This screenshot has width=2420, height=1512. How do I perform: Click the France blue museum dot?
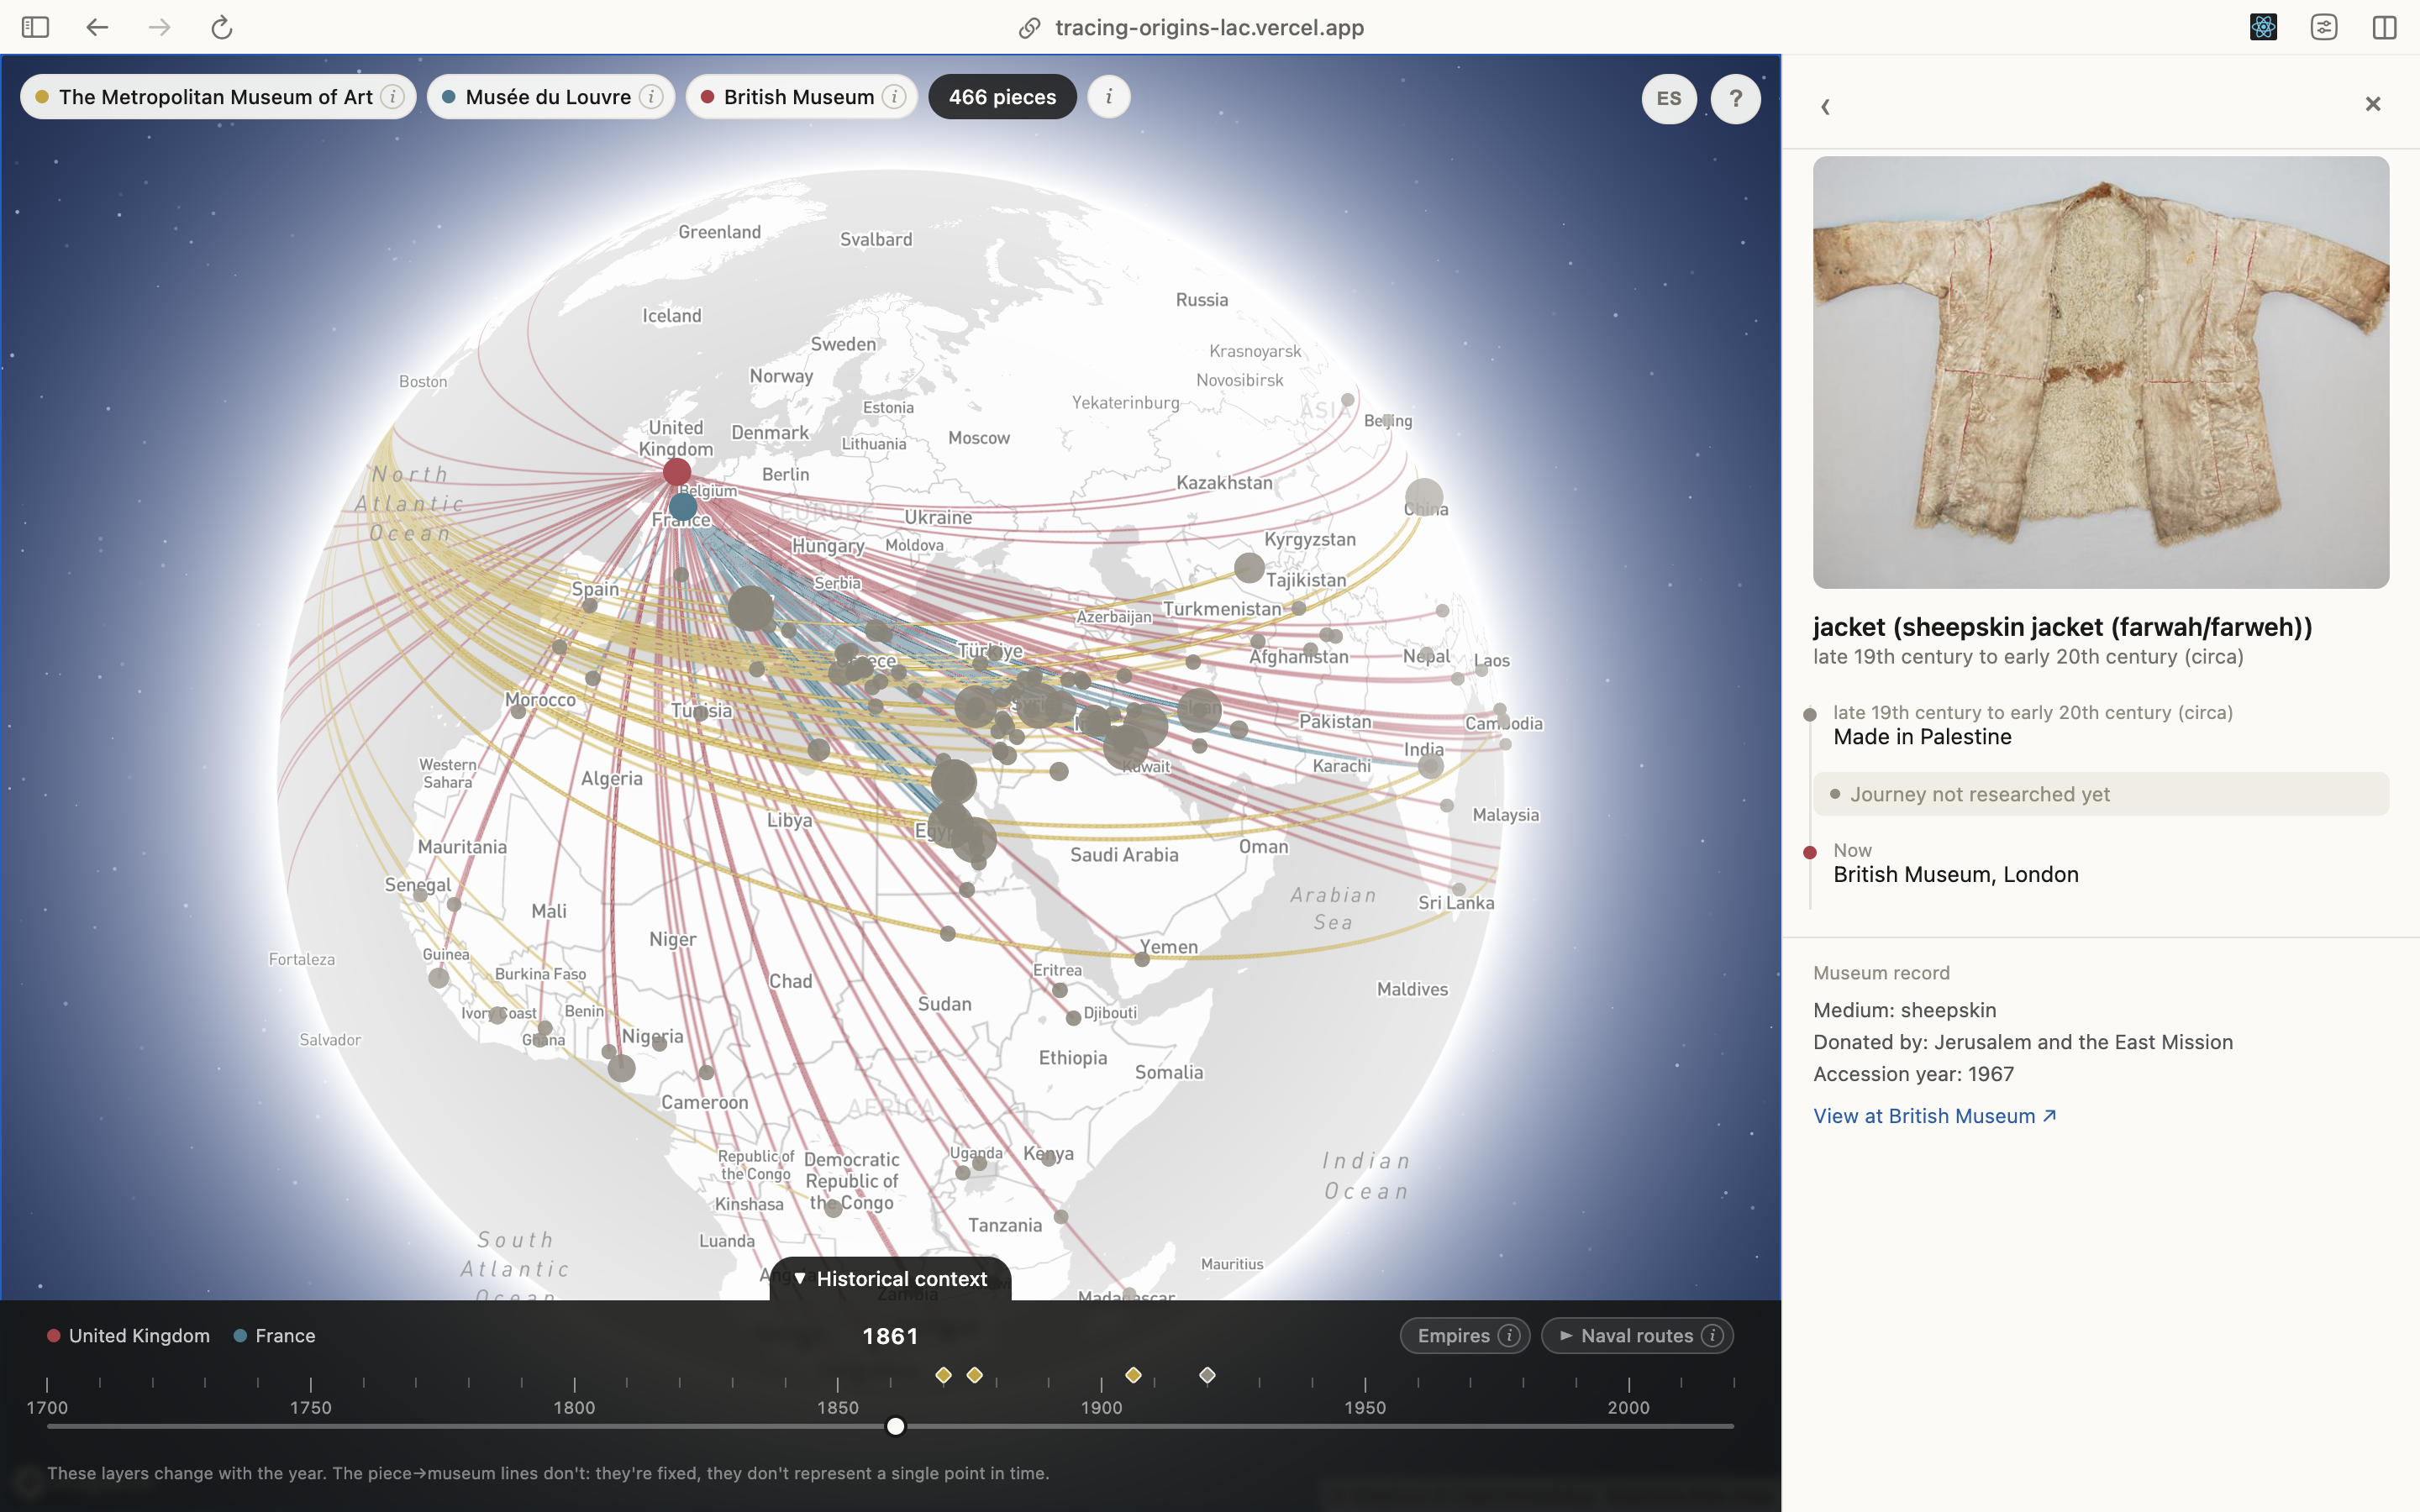(x=683, y=507)
